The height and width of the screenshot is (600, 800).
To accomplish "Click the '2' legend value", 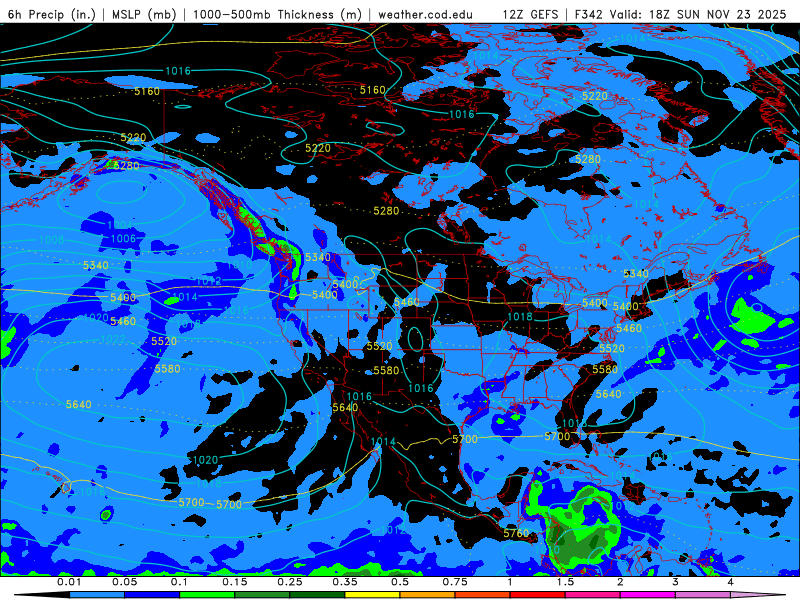I will (620, 582).
